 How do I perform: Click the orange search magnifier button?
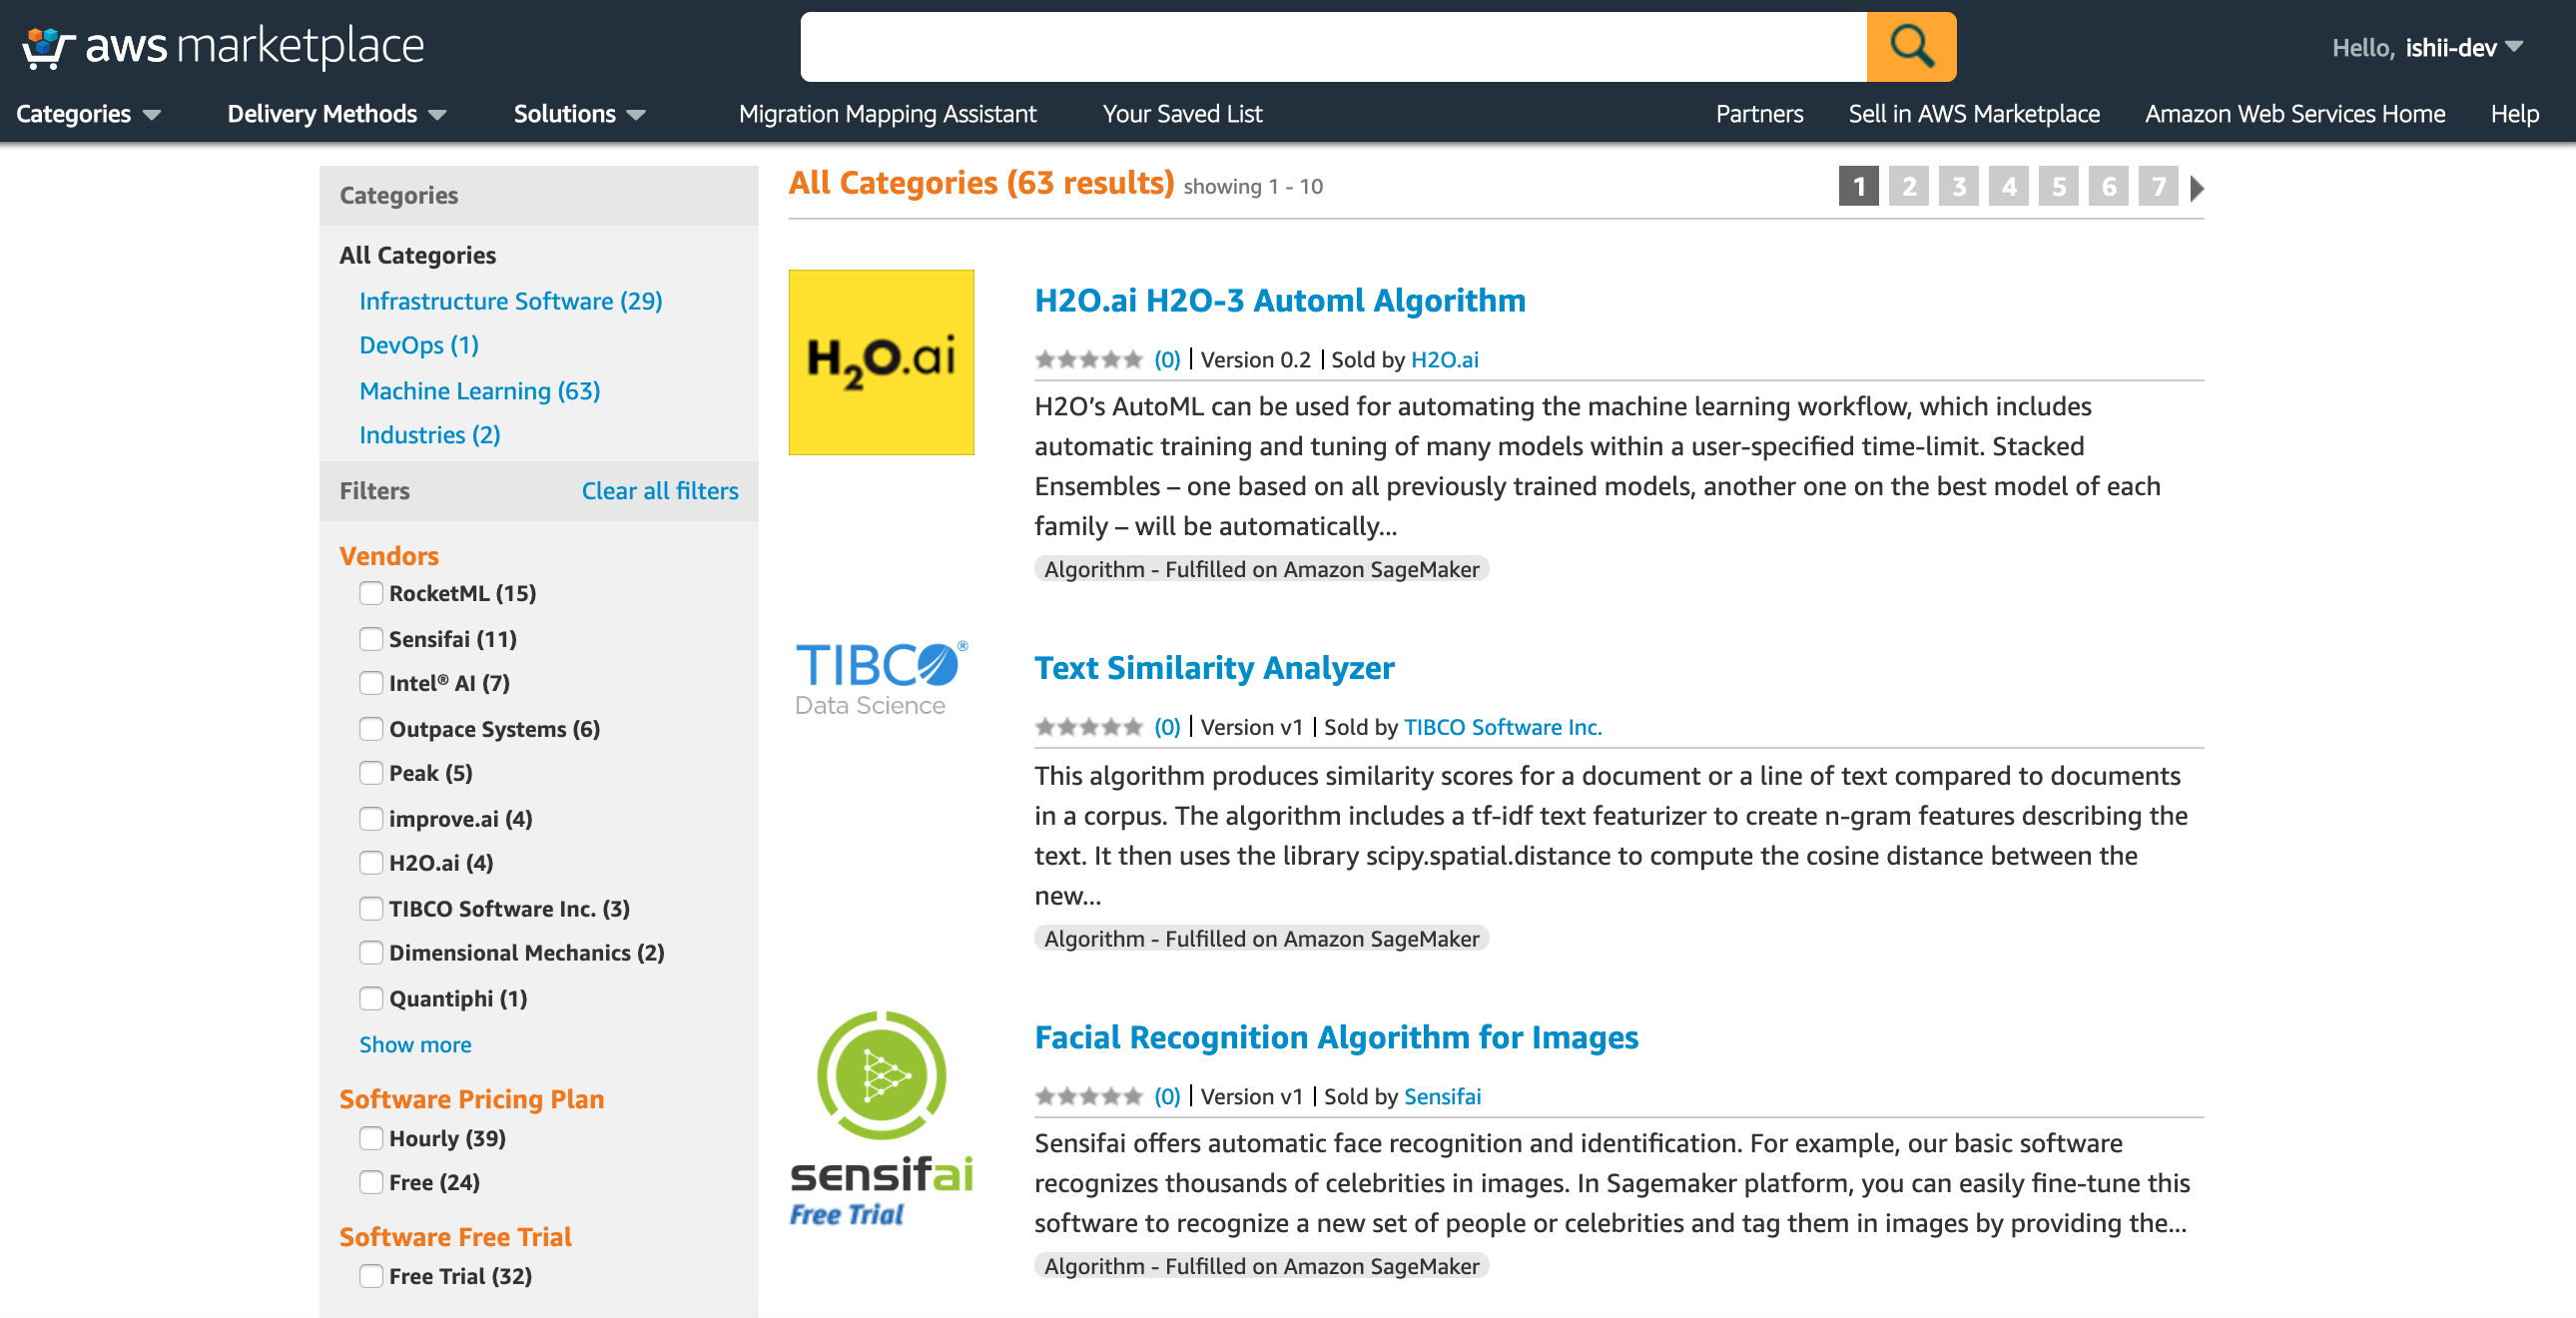1910,46
